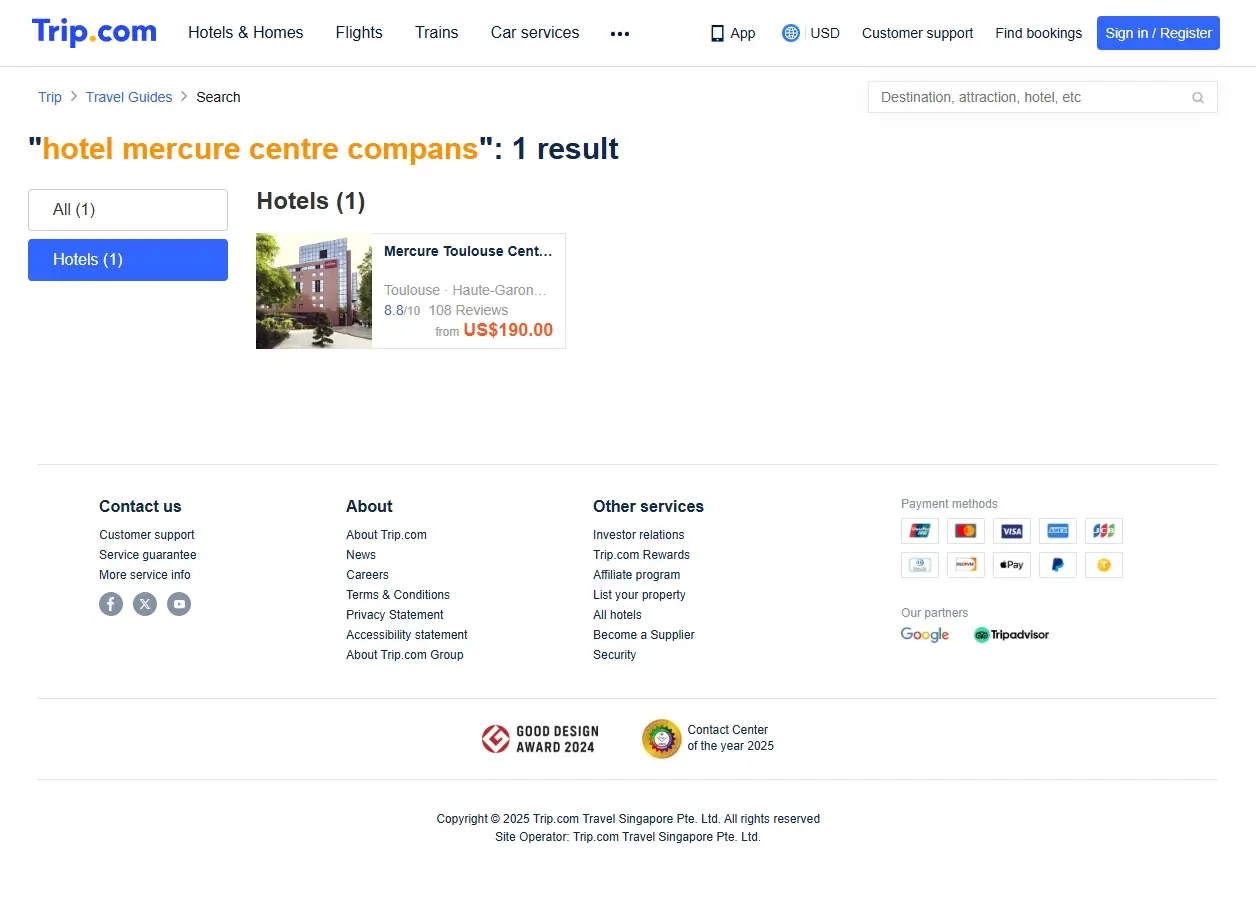Click the Diners Club payment icon

(x=920, y=565)
